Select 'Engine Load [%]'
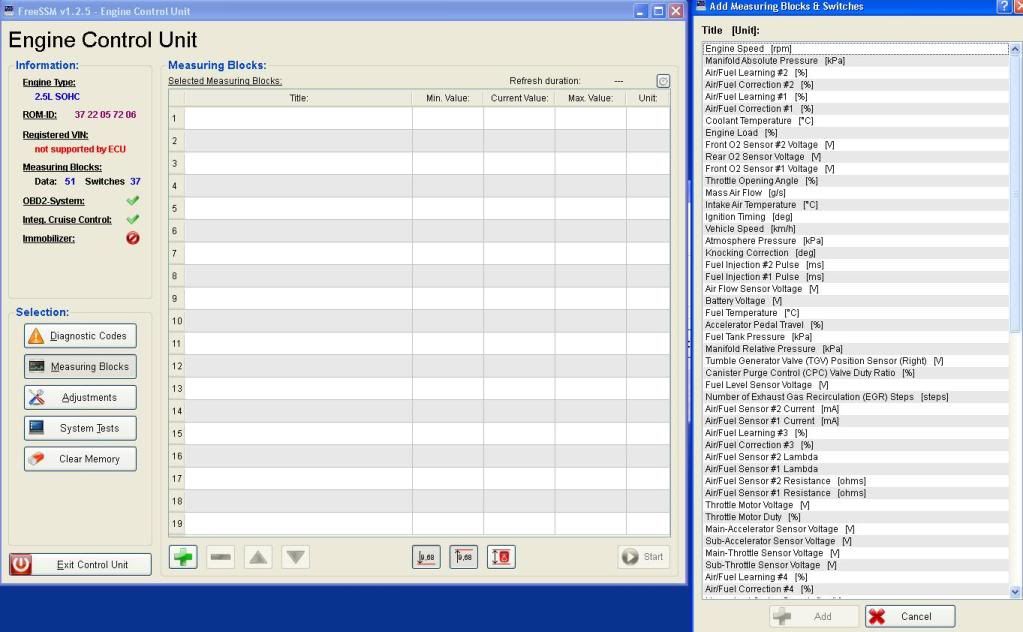This screenshot has height=632, width=1023. (855, 132)
